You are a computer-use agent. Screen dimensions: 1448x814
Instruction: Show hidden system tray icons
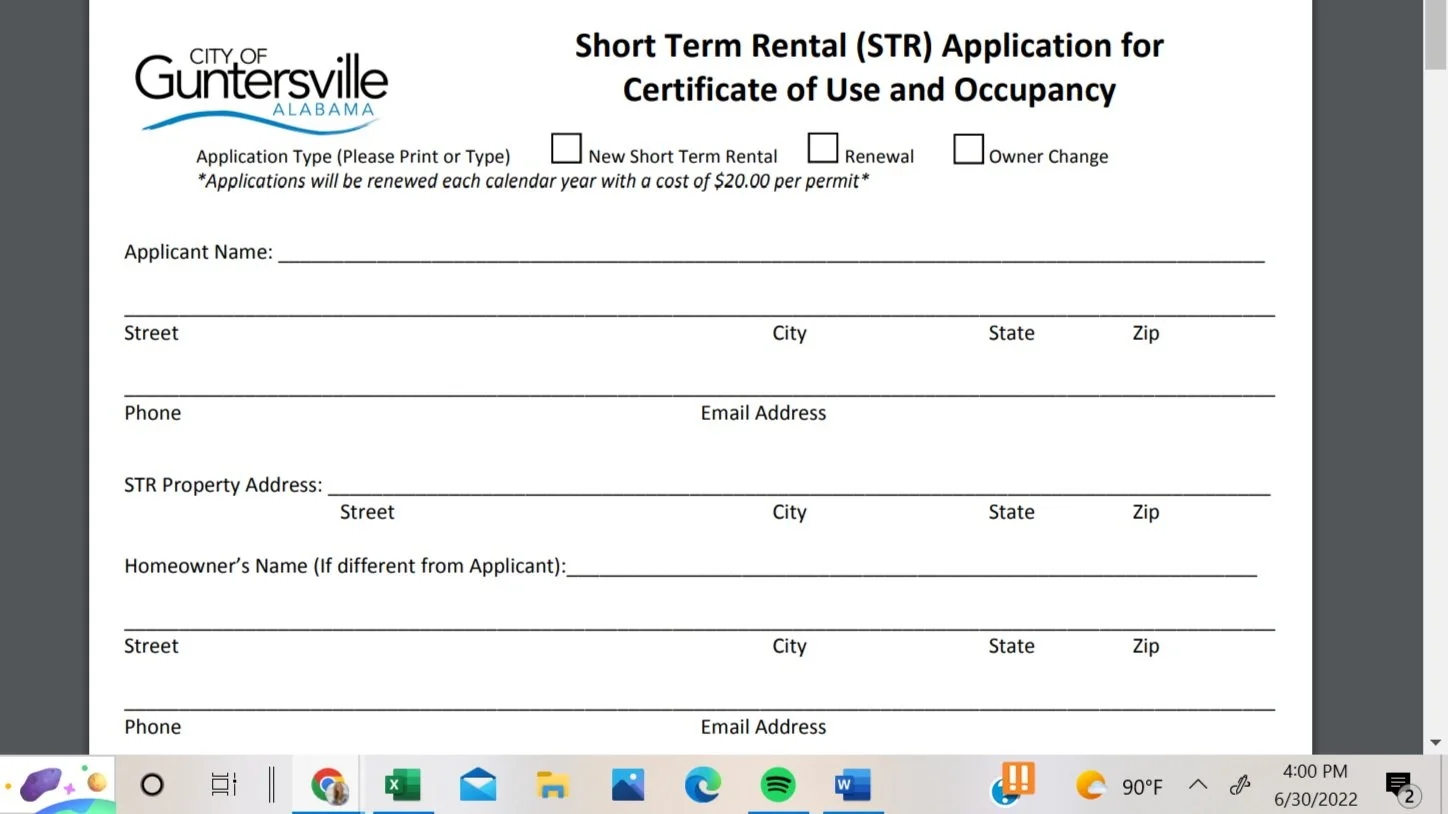coord(1197,785)
